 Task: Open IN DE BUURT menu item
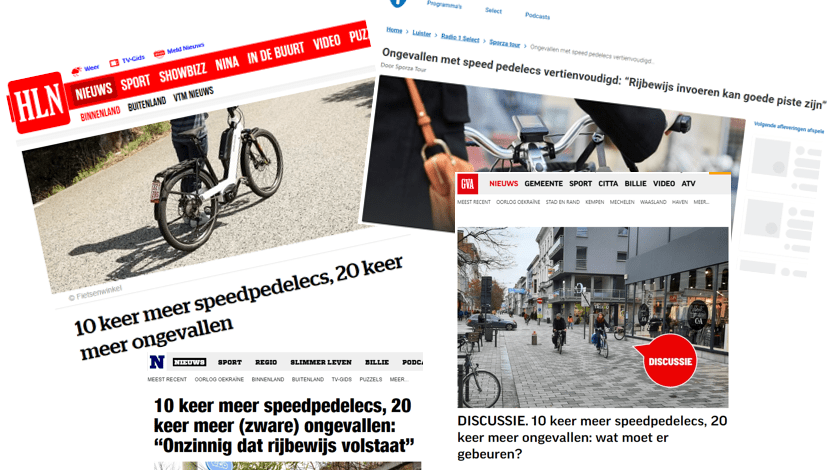pos(276,52)
